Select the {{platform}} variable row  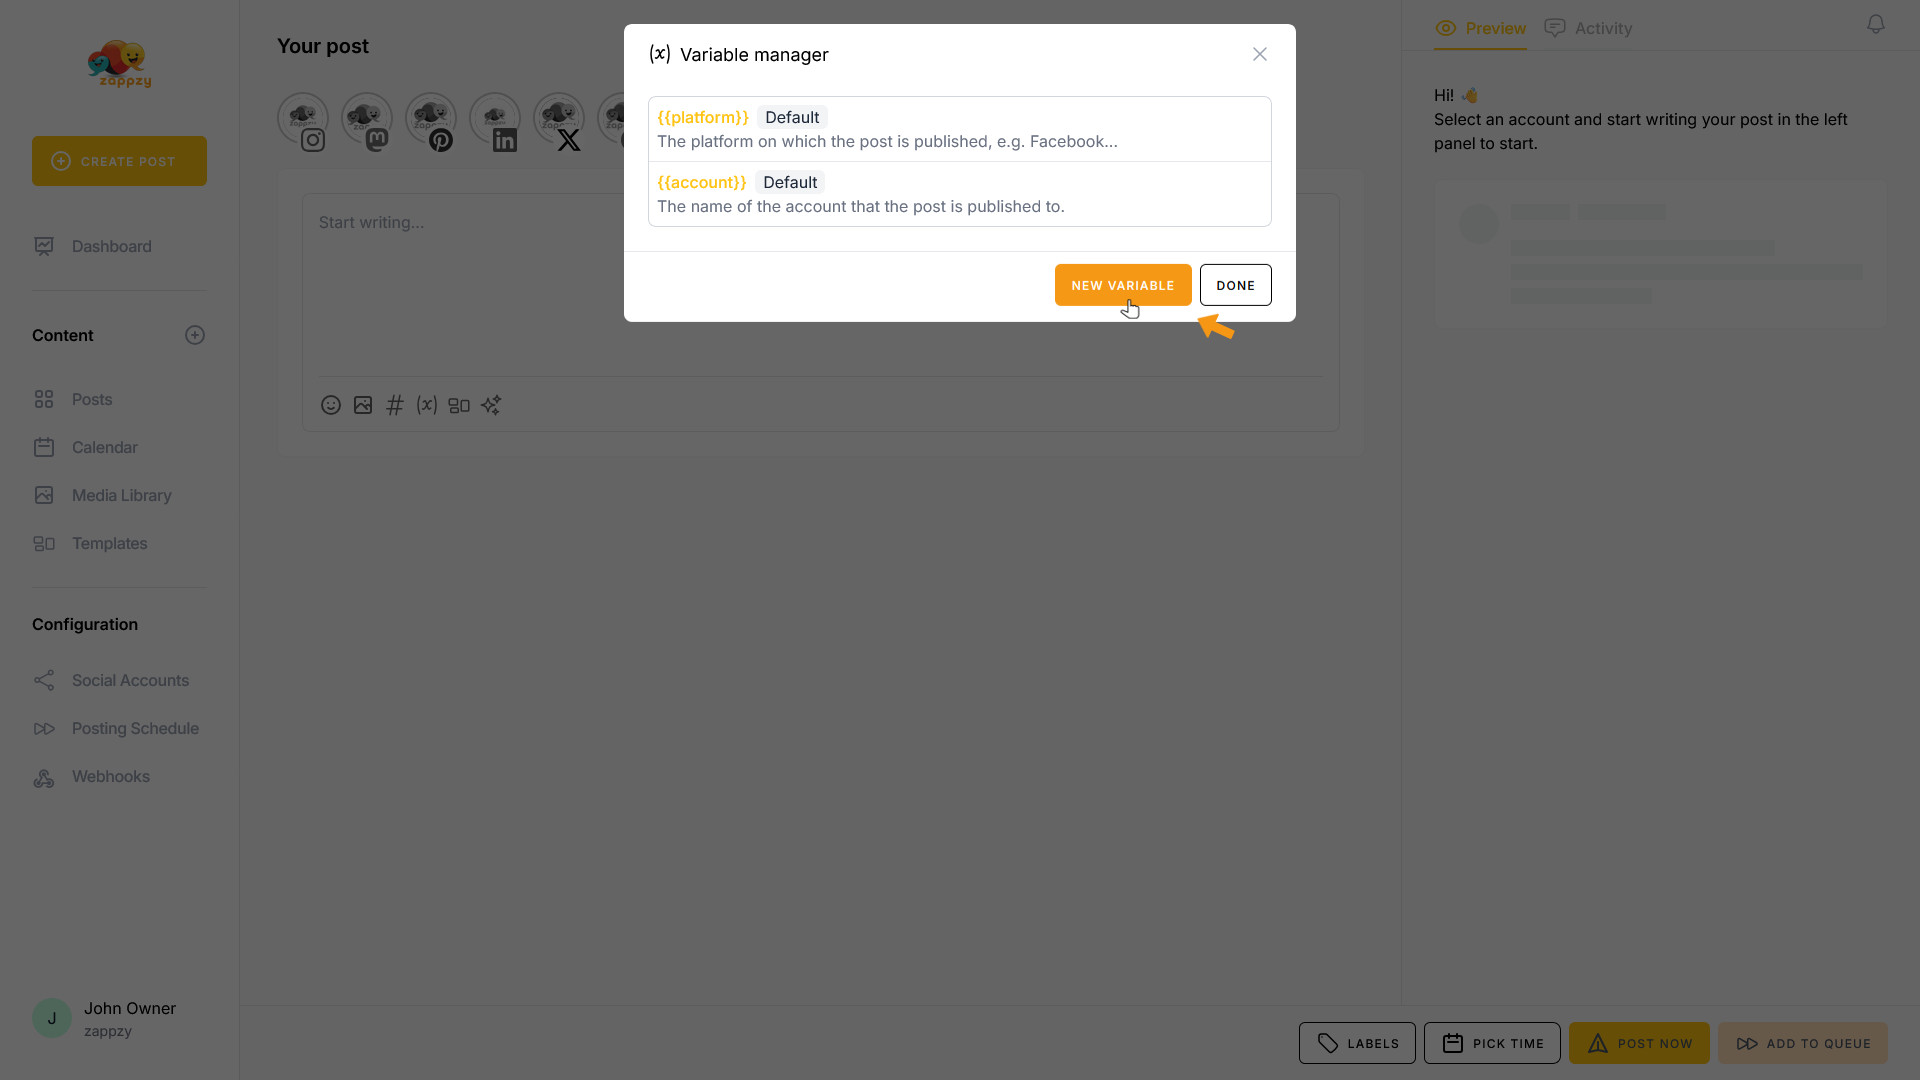click(x=959, y=129)
